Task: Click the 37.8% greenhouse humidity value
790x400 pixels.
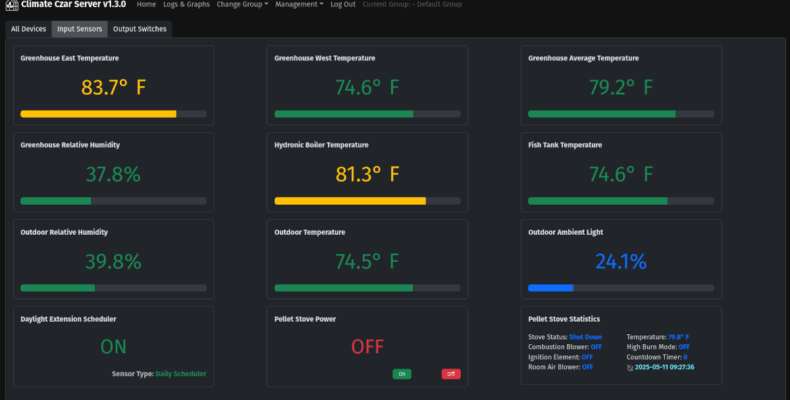Action: 113,175
